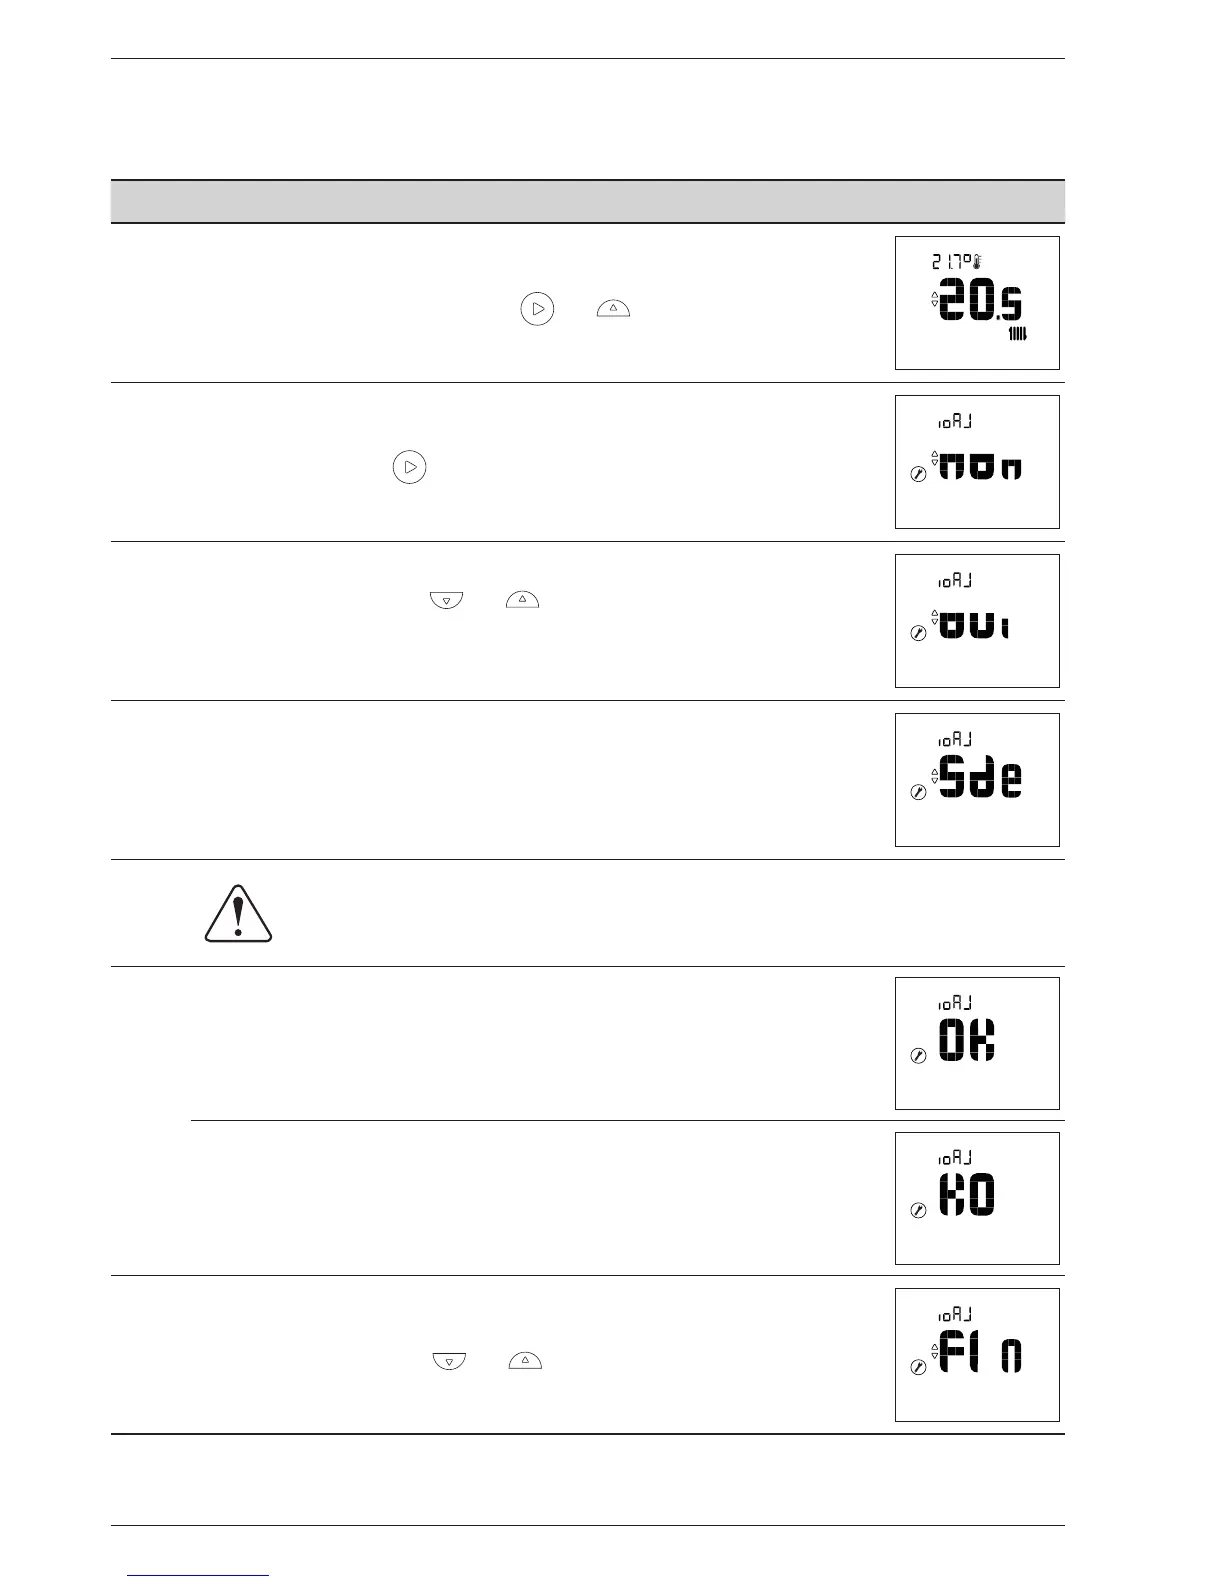Click the thermometer icon next to 21.7°

(x=977, y=264)
